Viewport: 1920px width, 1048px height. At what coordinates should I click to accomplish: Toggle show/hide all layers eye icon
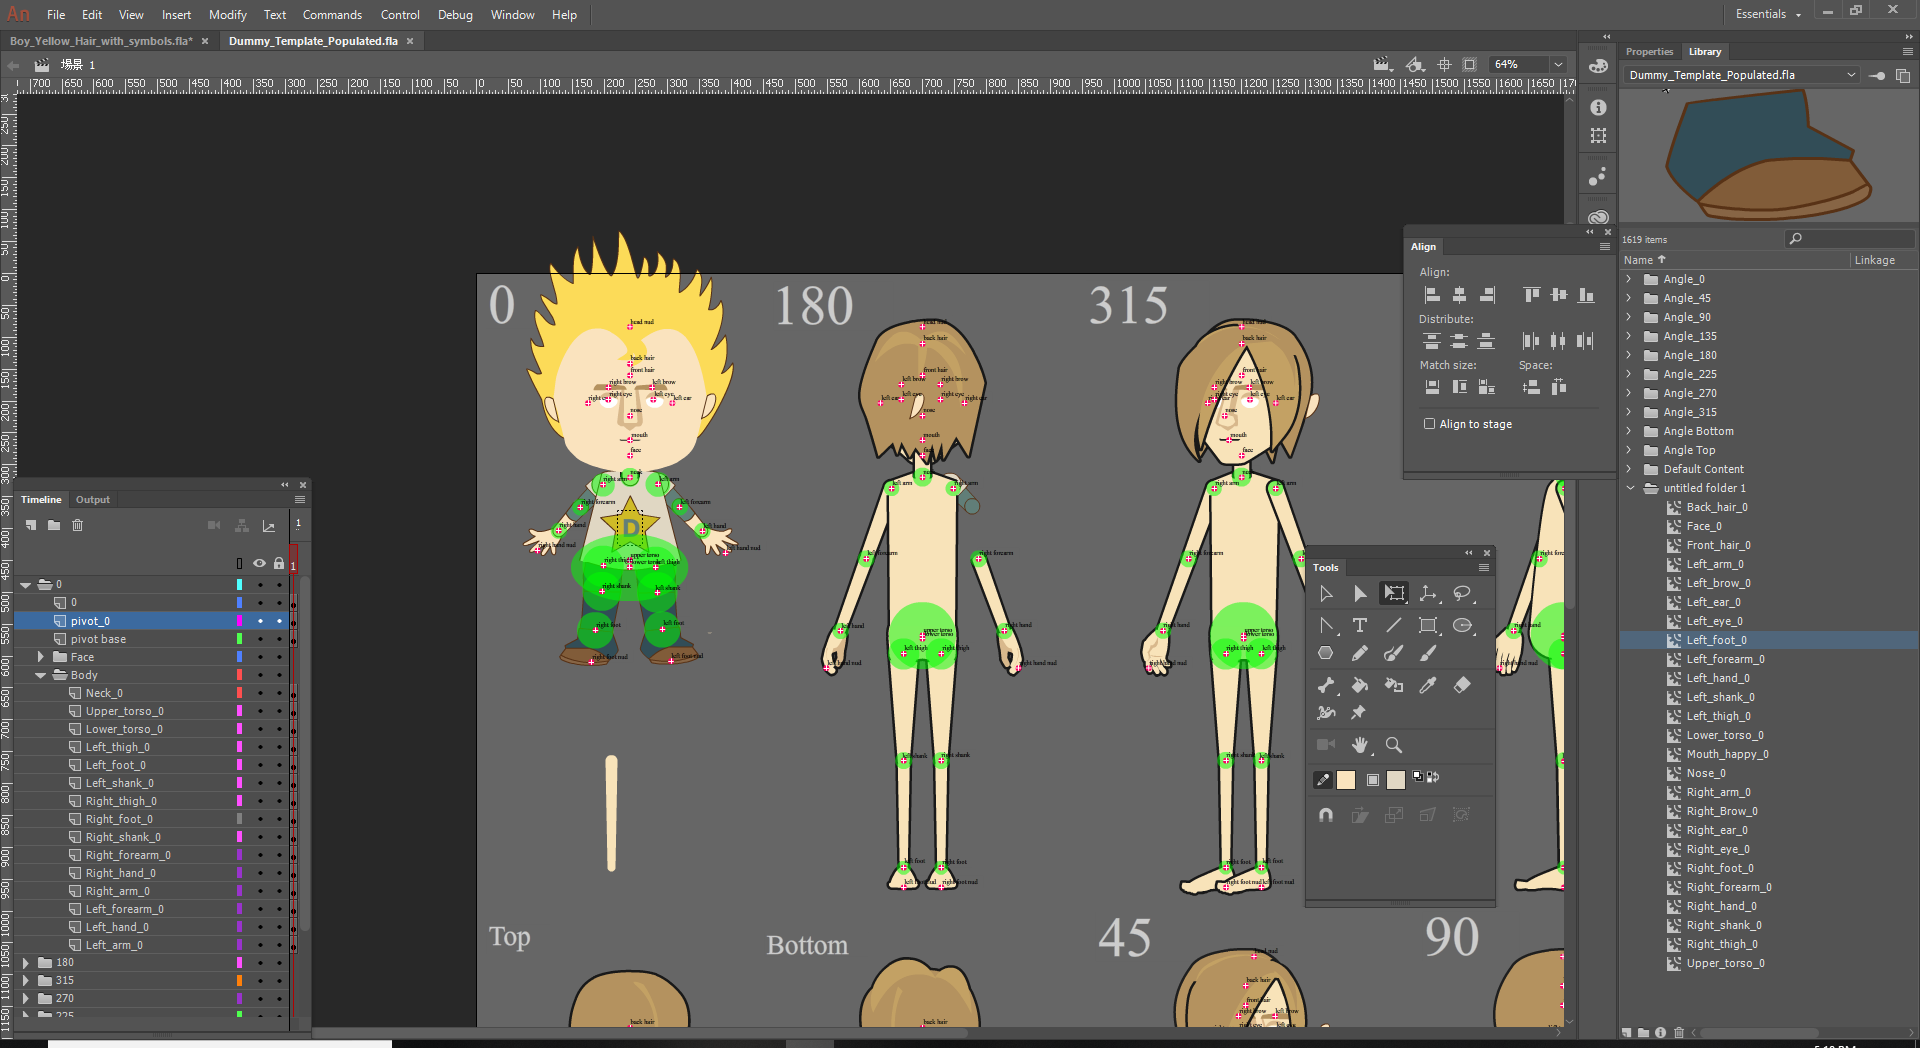tap(259, 563)
